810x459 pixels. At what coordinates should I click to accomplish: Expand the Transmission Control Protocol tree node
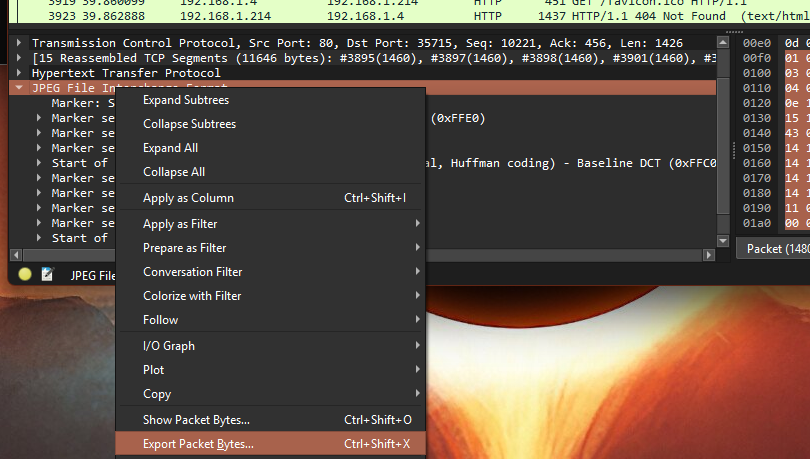click(x=20, y=43)
